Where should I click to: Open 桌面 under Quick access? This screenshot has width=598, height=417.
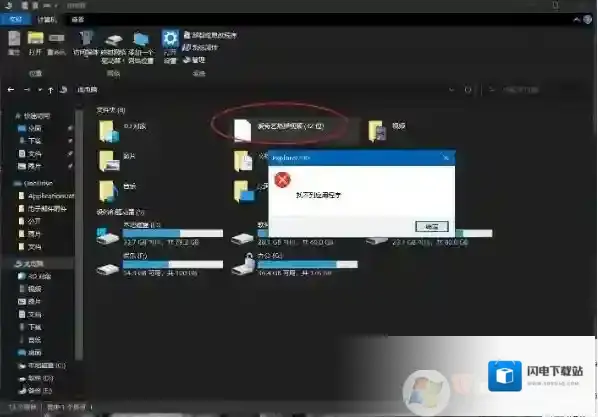coord(35,128)
